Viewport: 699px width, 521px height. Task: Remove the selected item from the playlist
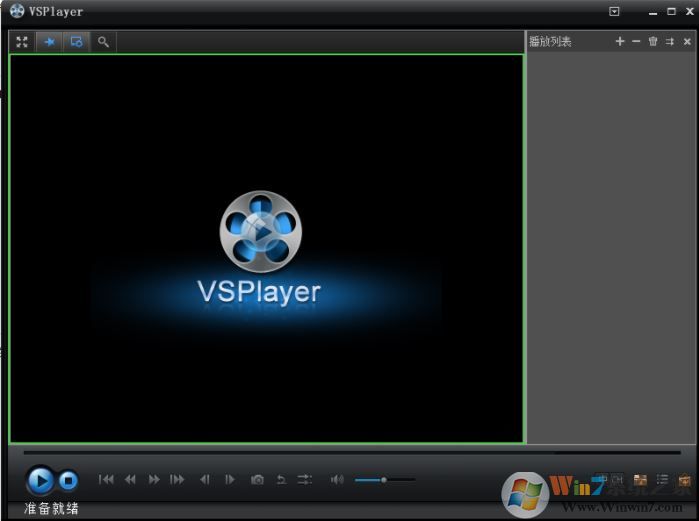636,41
